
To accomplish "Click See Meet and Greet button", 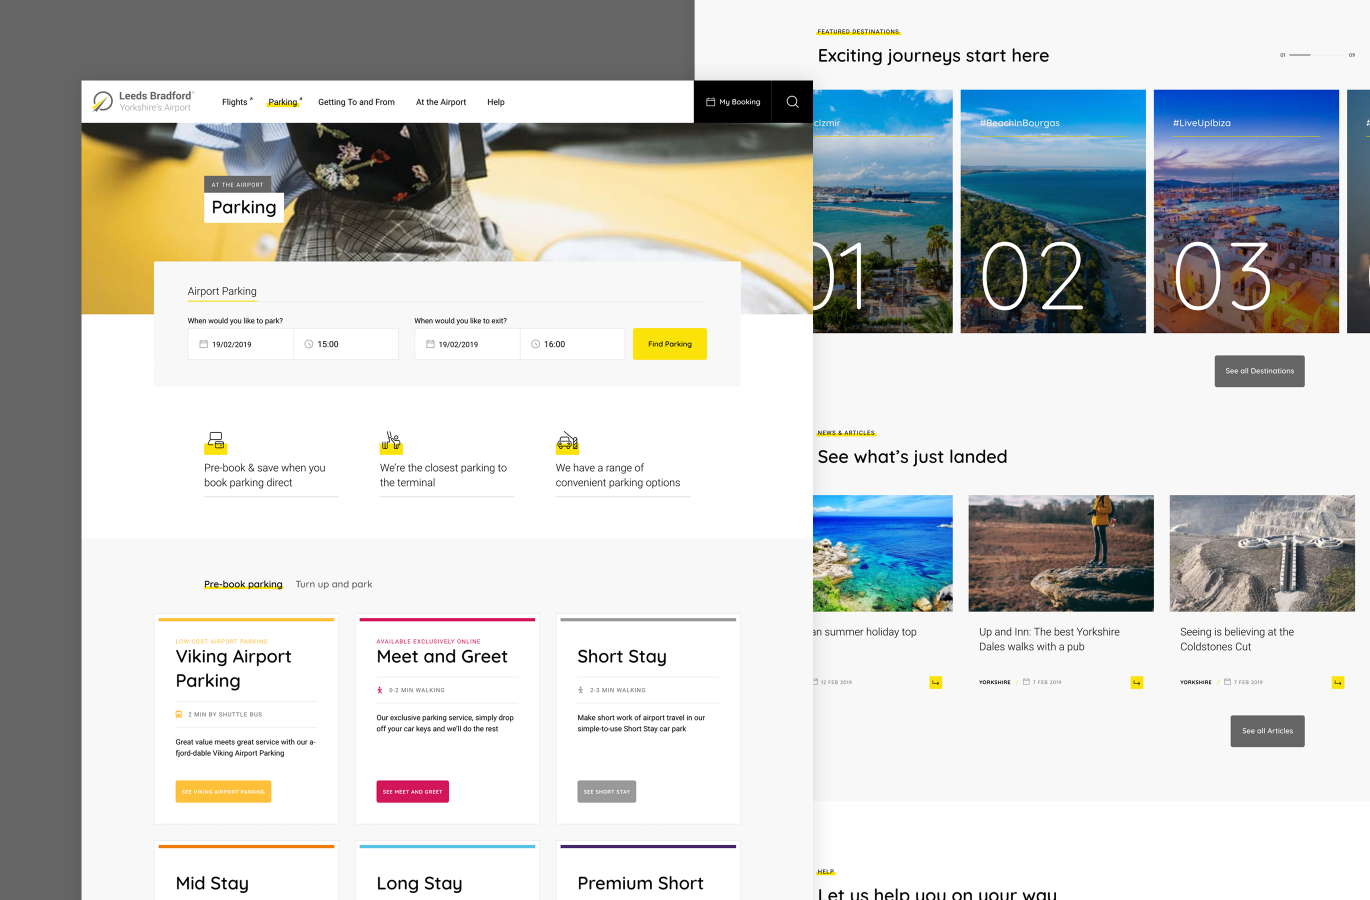I will point(413,791).
